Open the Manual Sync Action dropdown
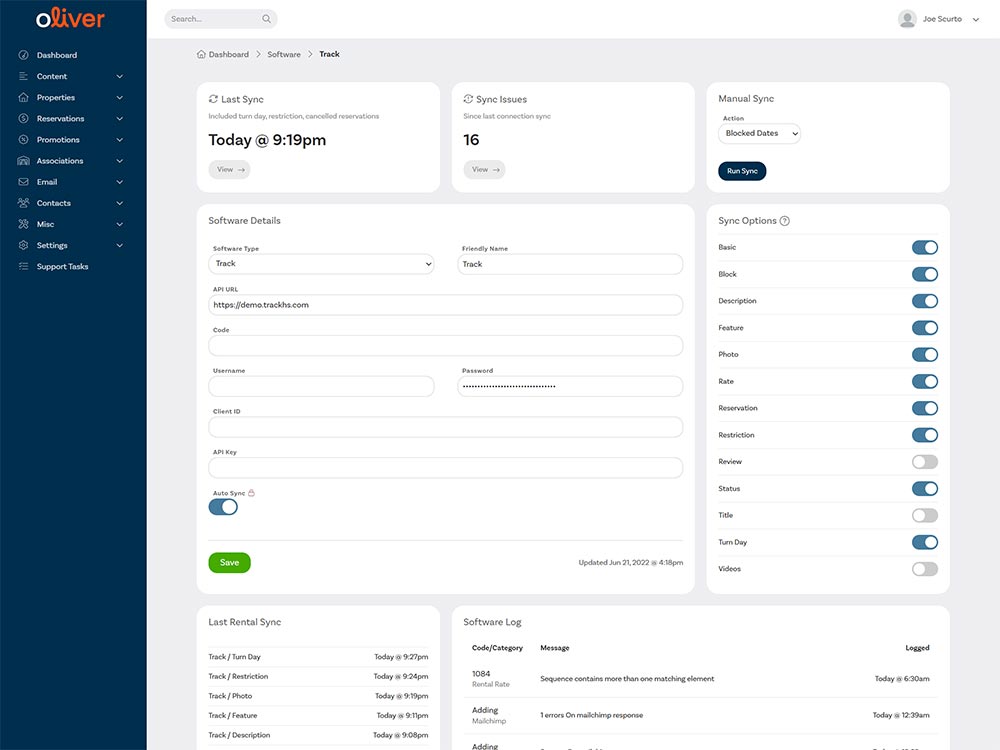This screenshot has width=1000, height=750. pyautogui.click(x=760, y=133)
